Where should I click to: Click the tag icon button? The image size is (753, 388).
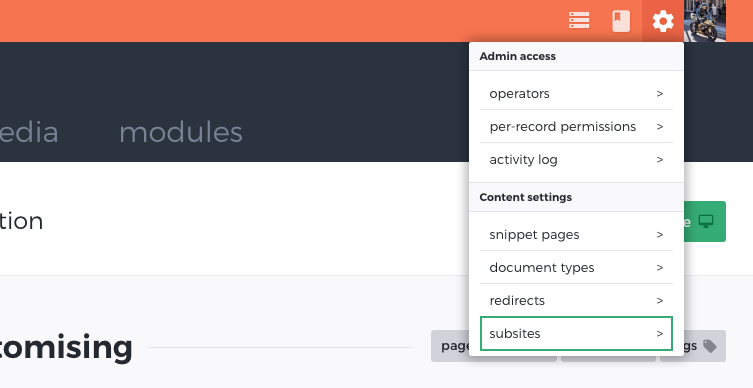click(x=704, y=346)
